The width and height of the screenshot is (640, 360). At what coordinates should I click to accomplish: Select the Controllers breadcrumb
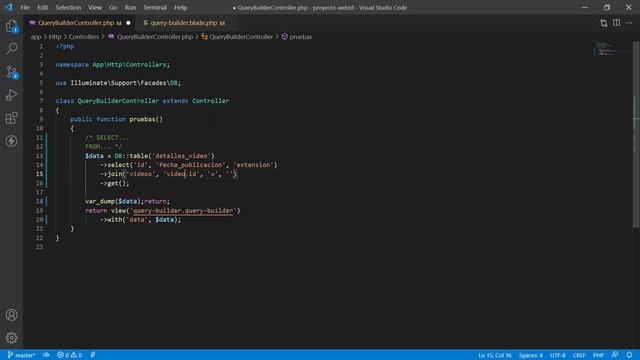[84, 37]
